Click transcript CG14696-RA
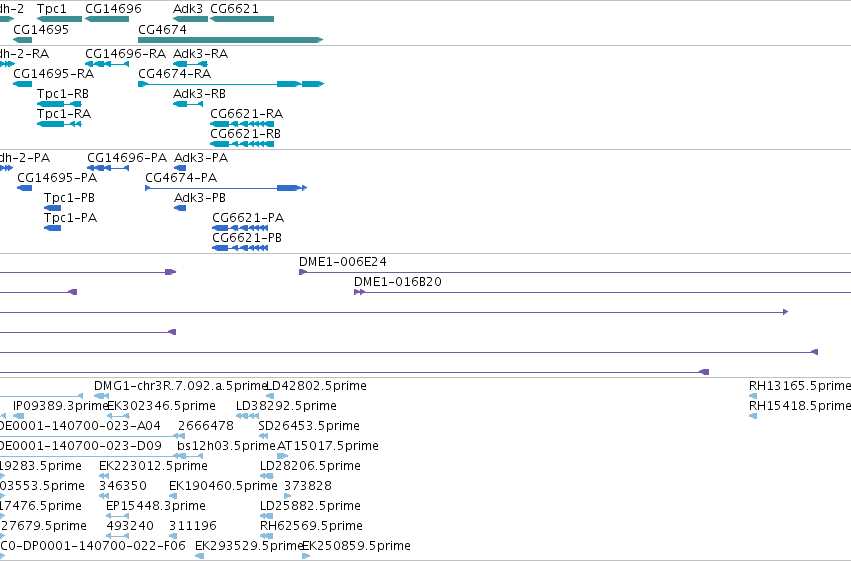 coord(125,54)
